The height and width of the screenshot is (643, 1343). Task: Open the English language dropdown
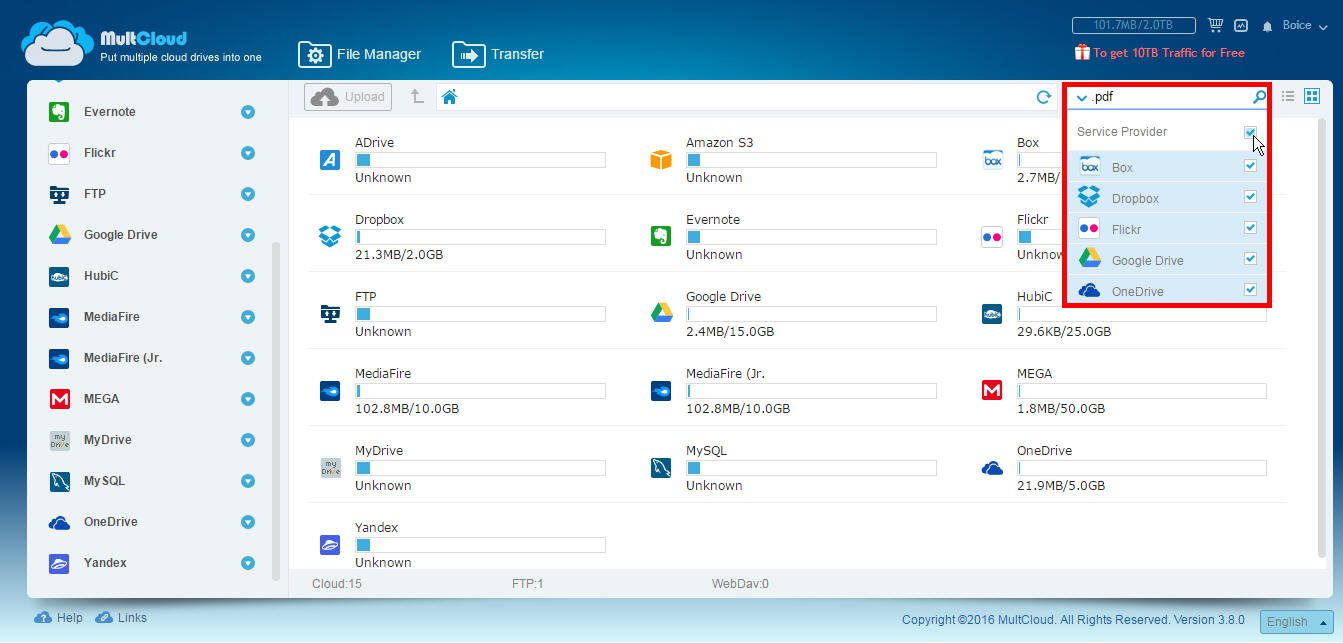[1296, 621]
